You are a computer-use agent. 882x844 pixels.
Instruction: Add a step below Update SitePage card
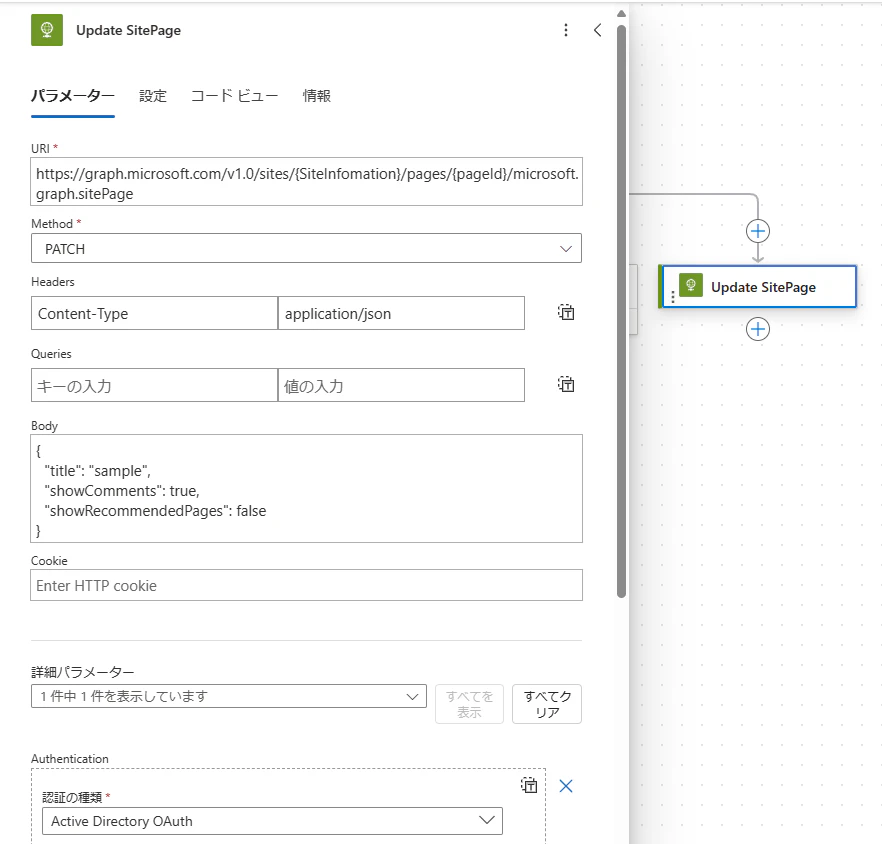(758, 329)
